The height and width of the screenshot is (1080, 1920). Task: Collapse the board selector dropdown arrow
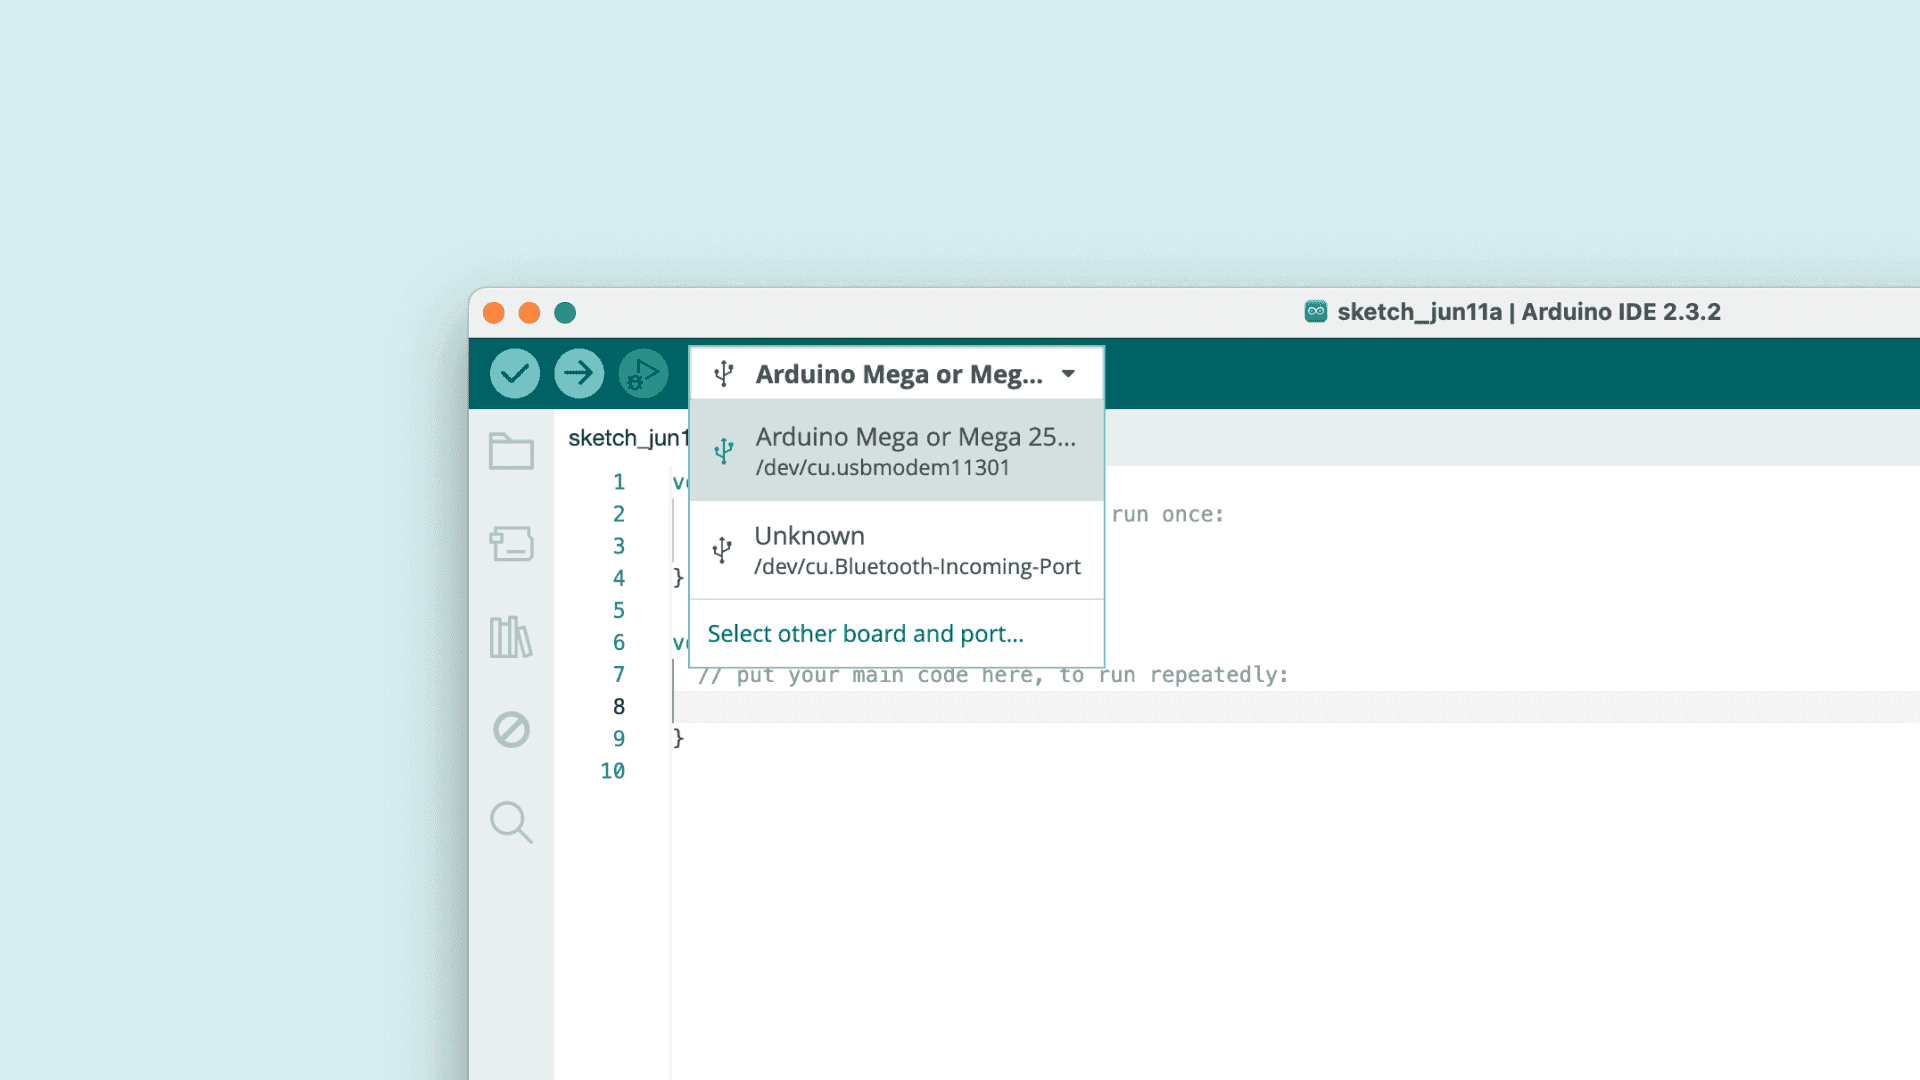tap(1068, 374)
